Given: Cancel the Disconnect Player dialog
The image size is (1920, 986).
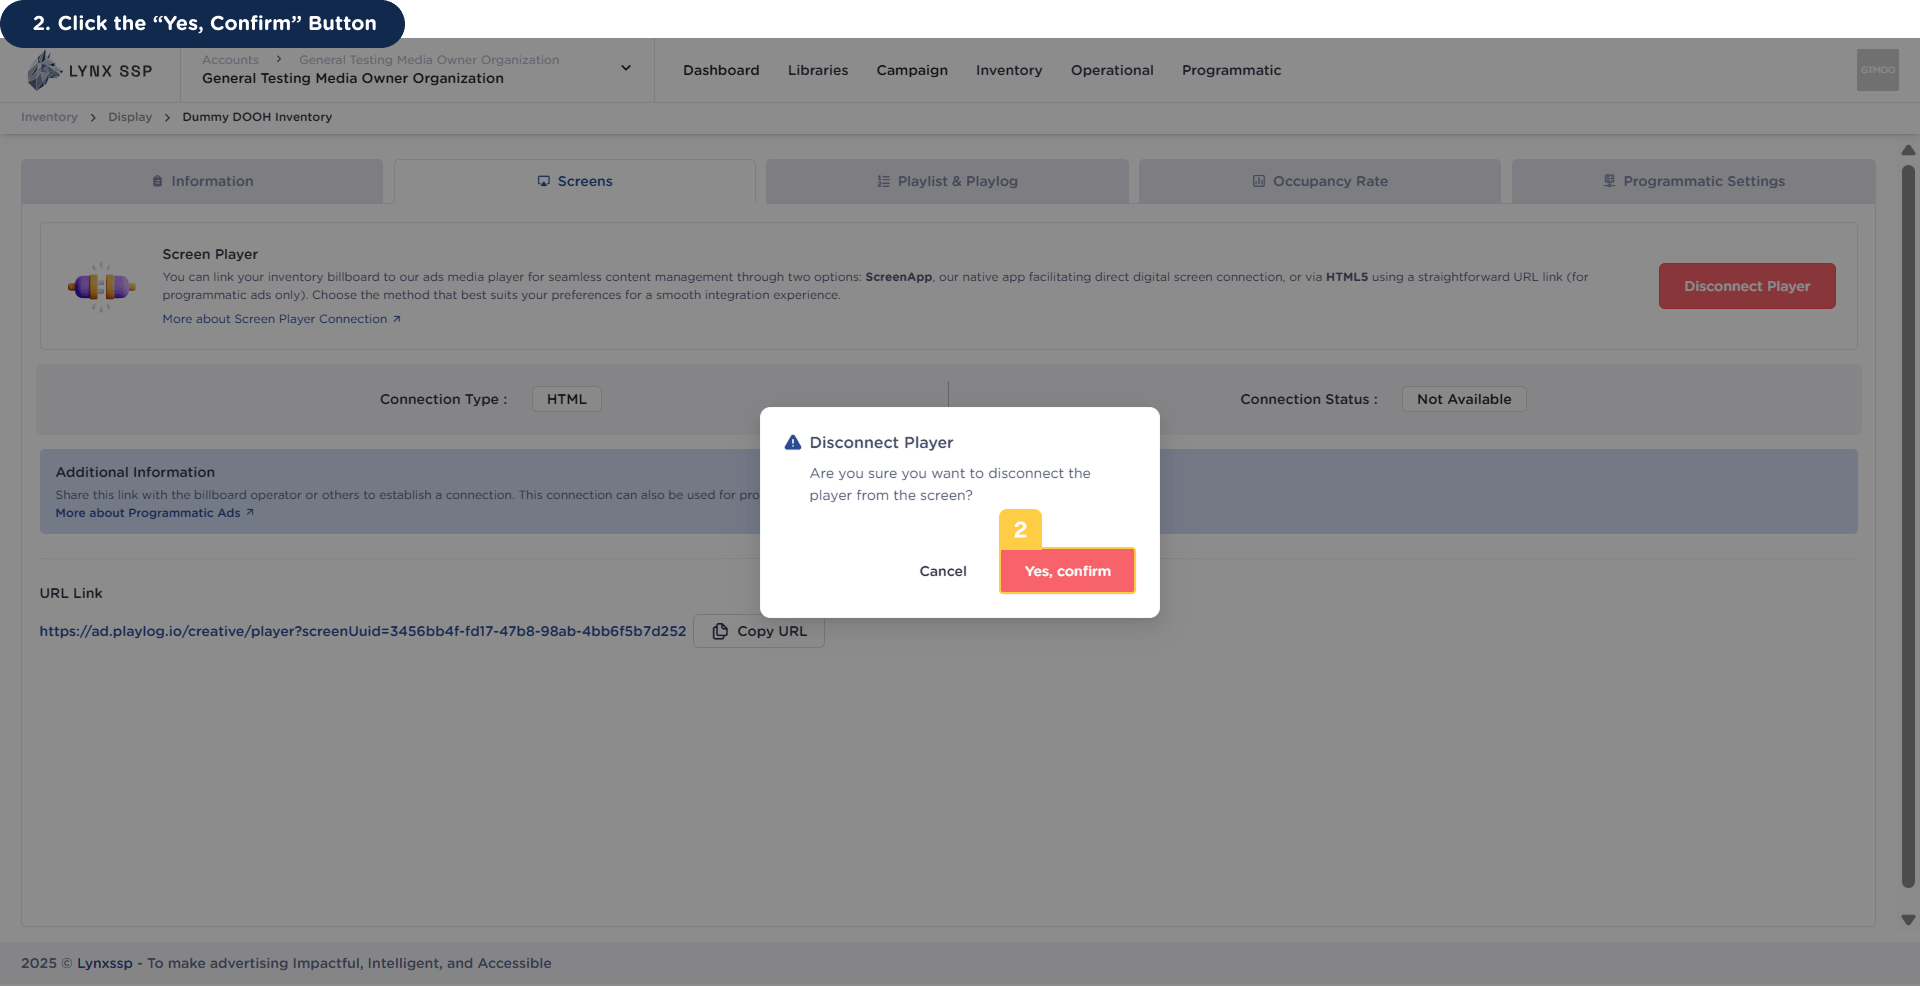Looking at the screenshot, I should pos(943,571).
